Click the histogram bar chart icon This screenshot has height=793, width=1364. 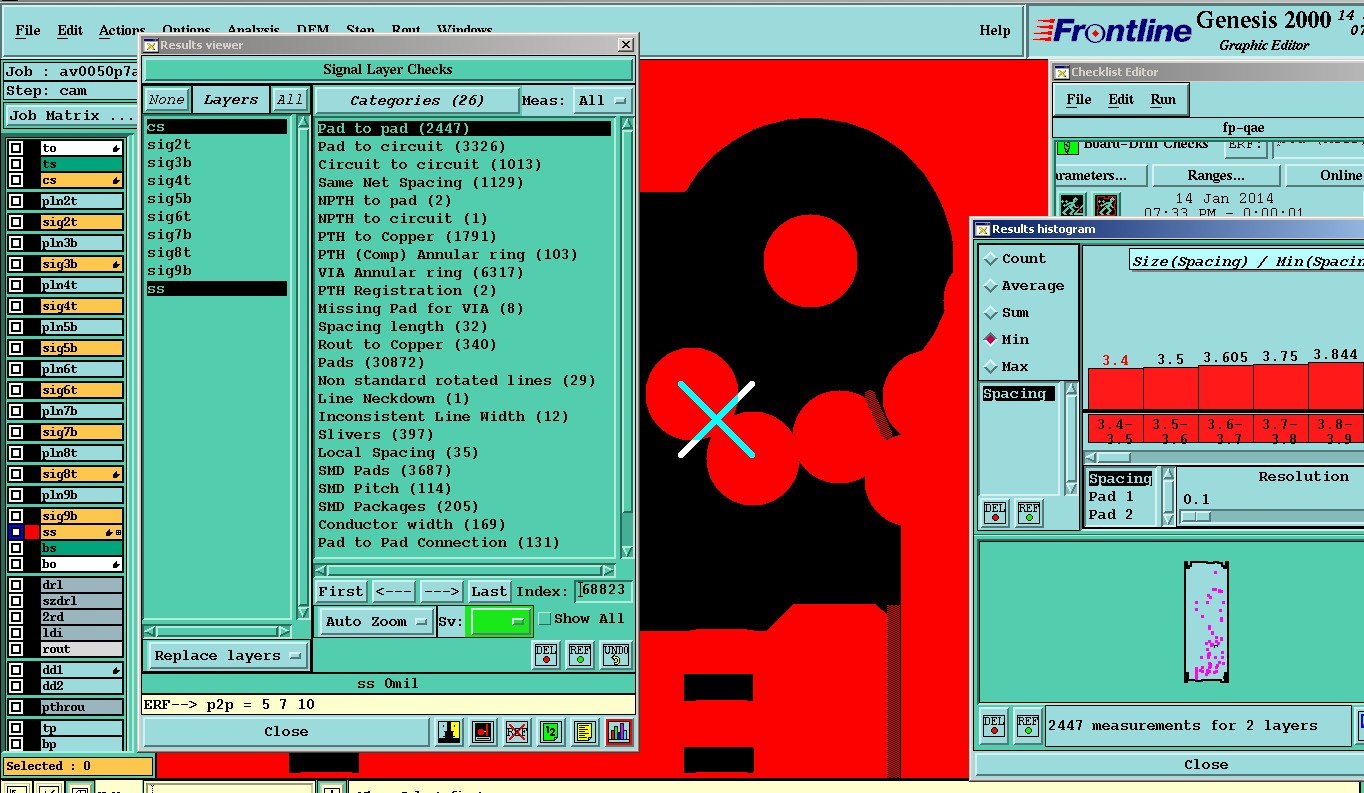[619, 732]
